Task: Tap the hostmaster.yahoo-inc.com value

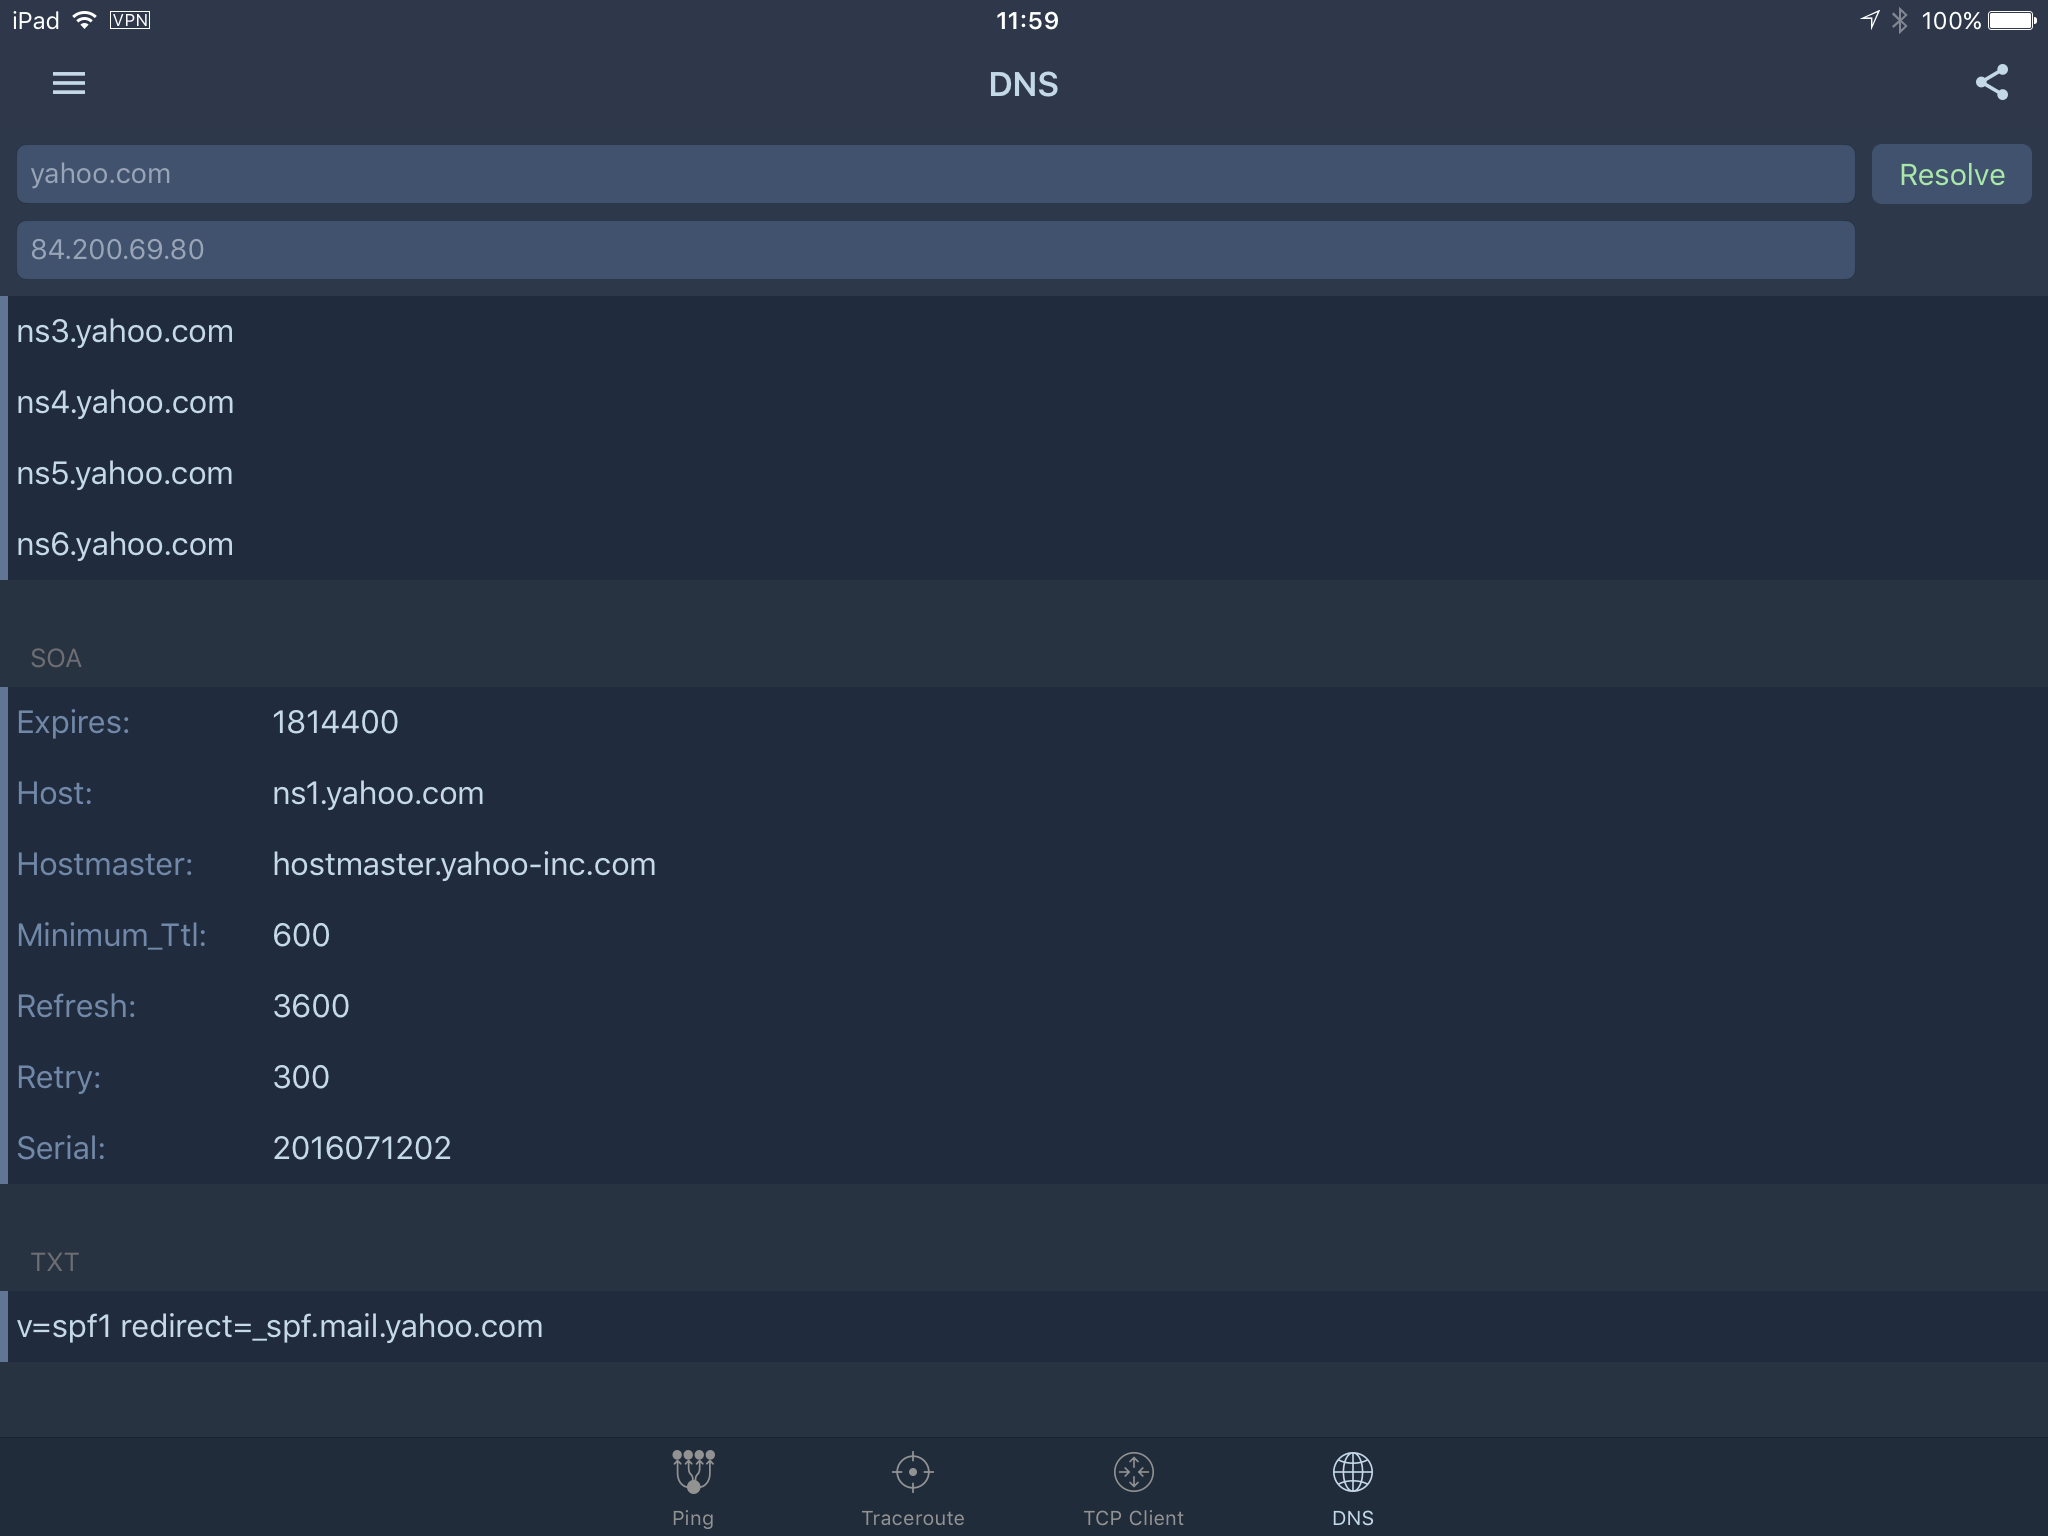Action: [x=464, y=864]
